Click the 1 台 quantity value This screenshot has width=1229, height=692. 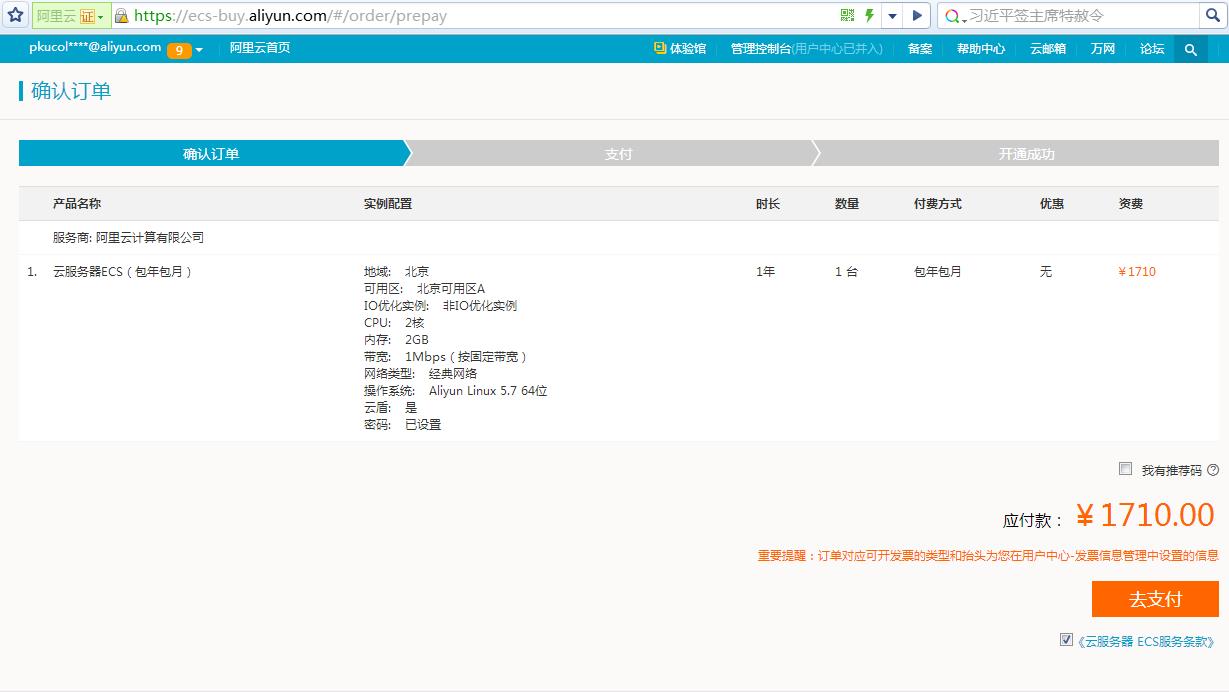point(846,272)
